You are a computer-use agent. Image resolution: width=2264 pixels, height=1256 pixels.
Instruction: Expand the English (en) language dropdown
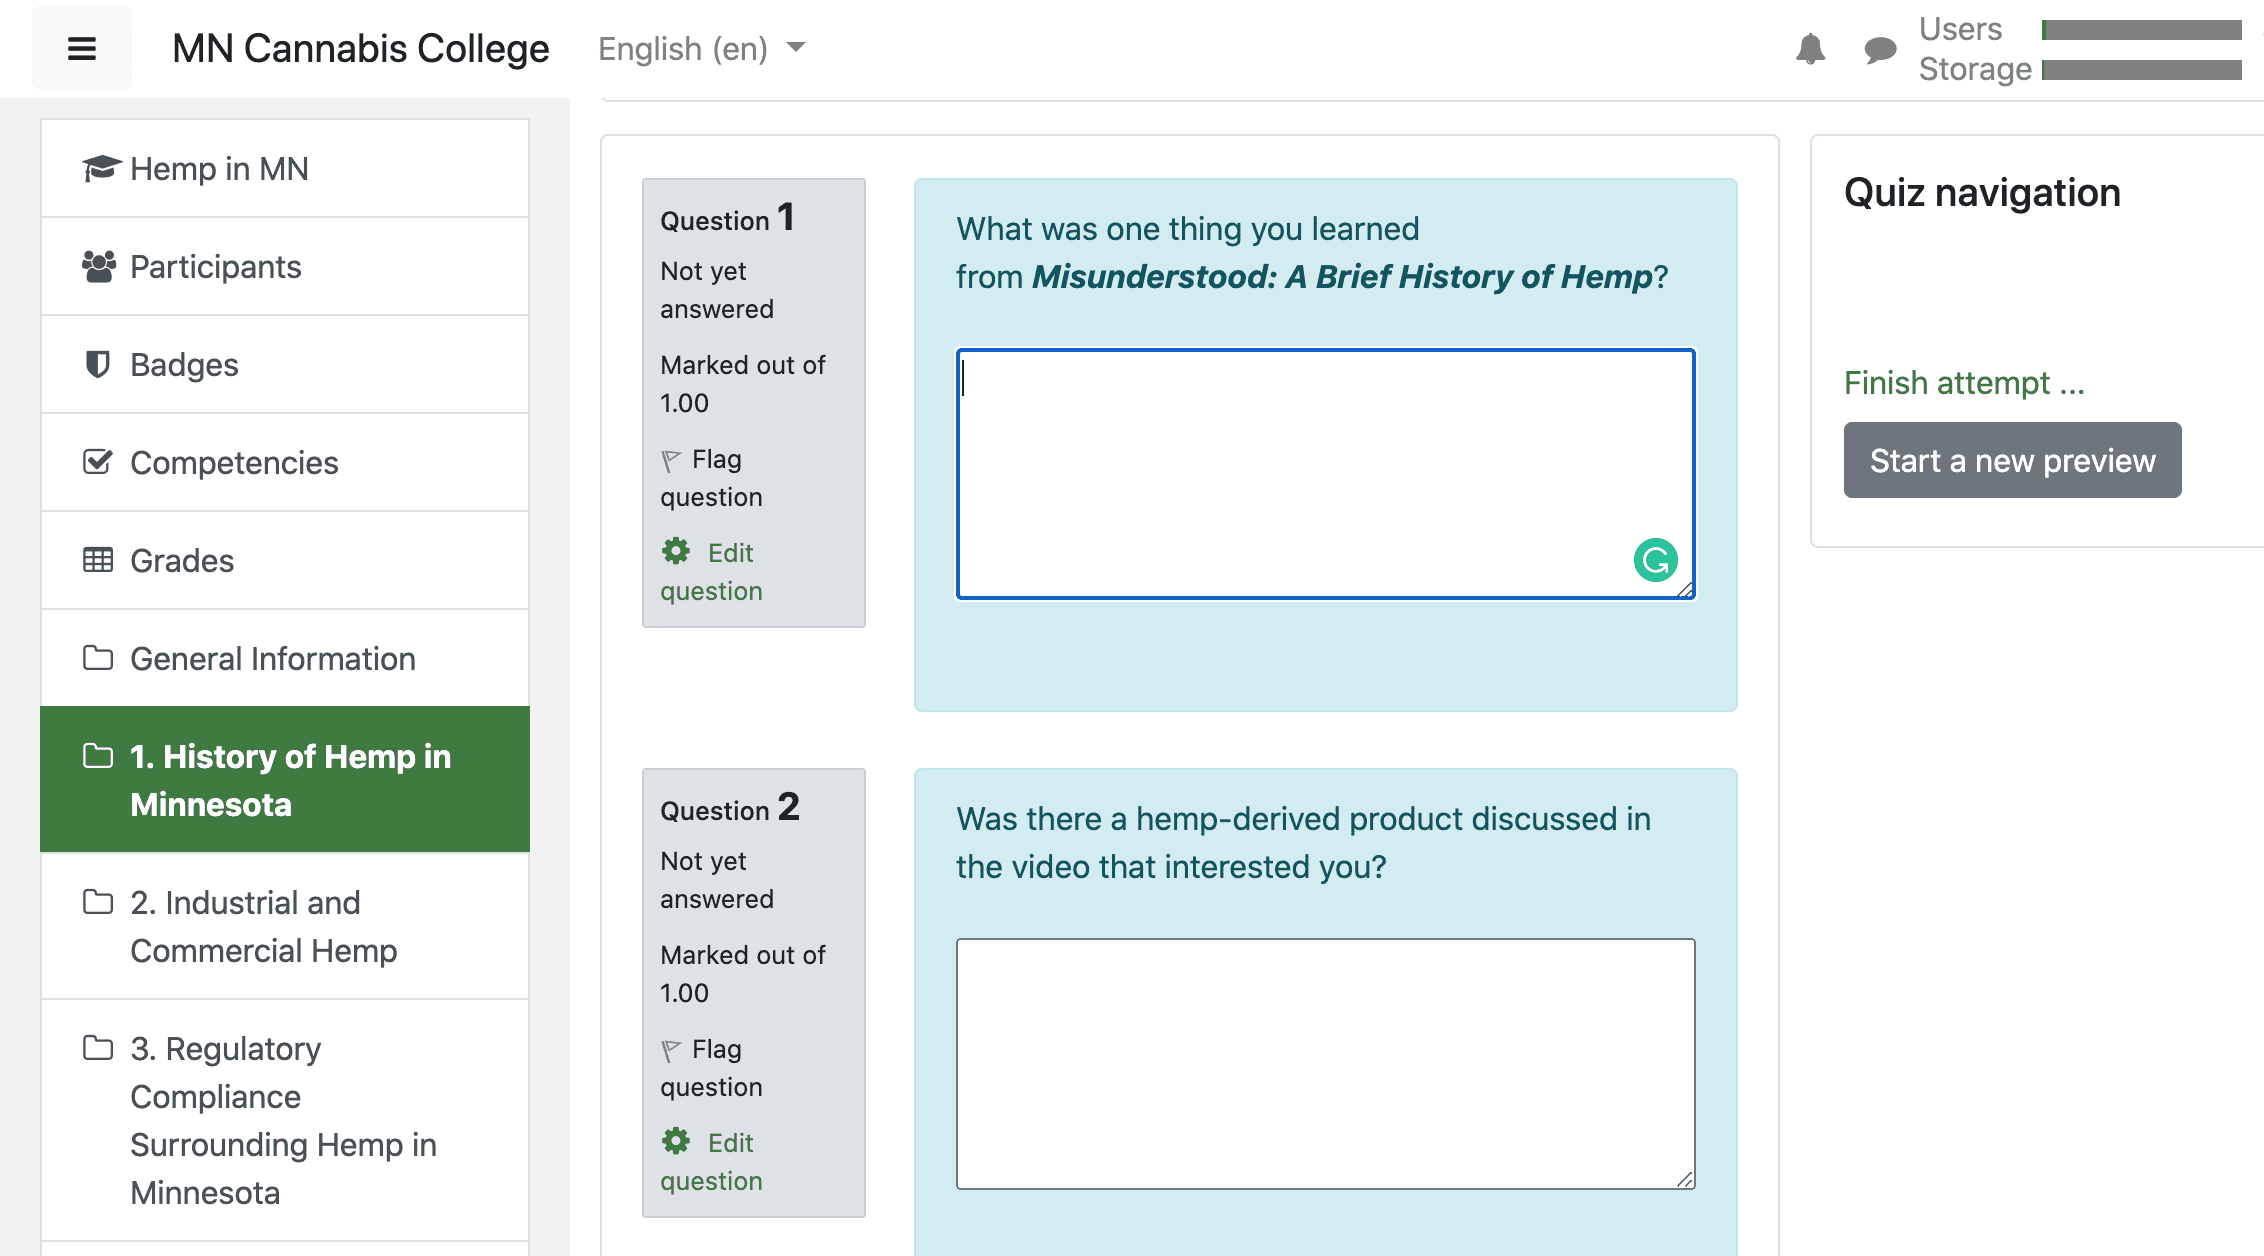[701, 48]
